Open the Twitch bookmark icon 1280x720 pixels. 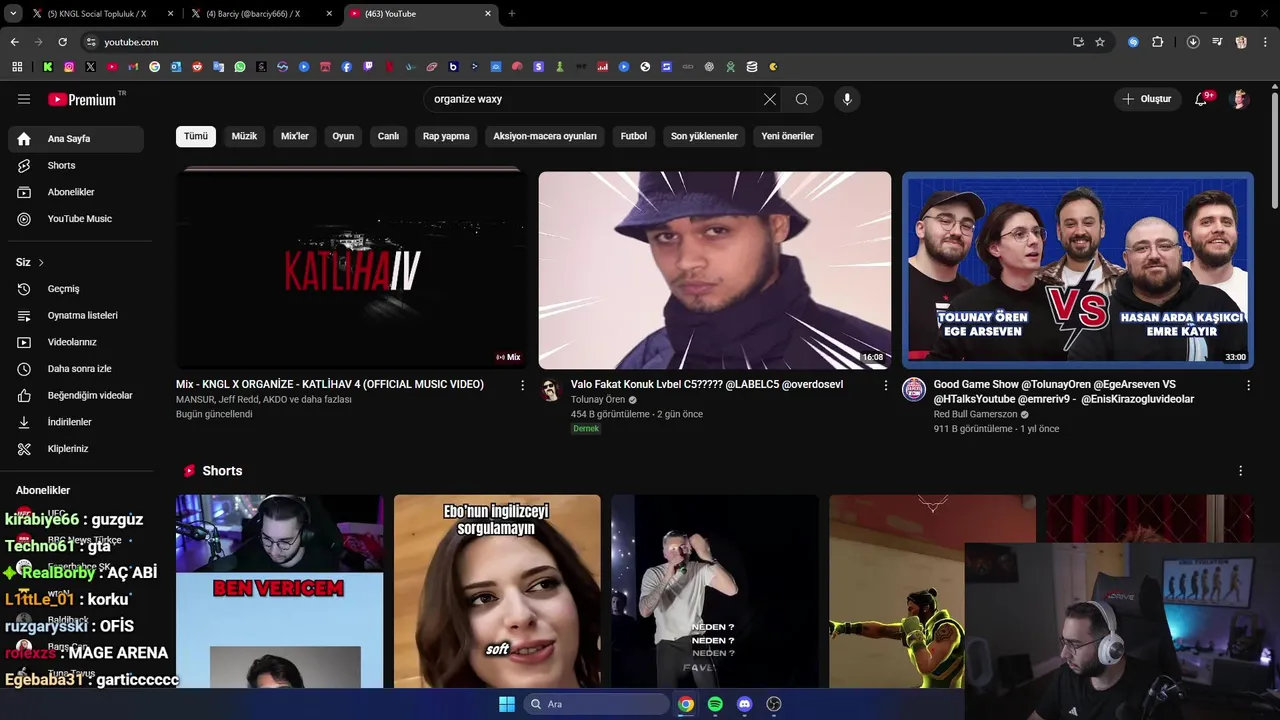pyautogui.click(x=368, y=67)
